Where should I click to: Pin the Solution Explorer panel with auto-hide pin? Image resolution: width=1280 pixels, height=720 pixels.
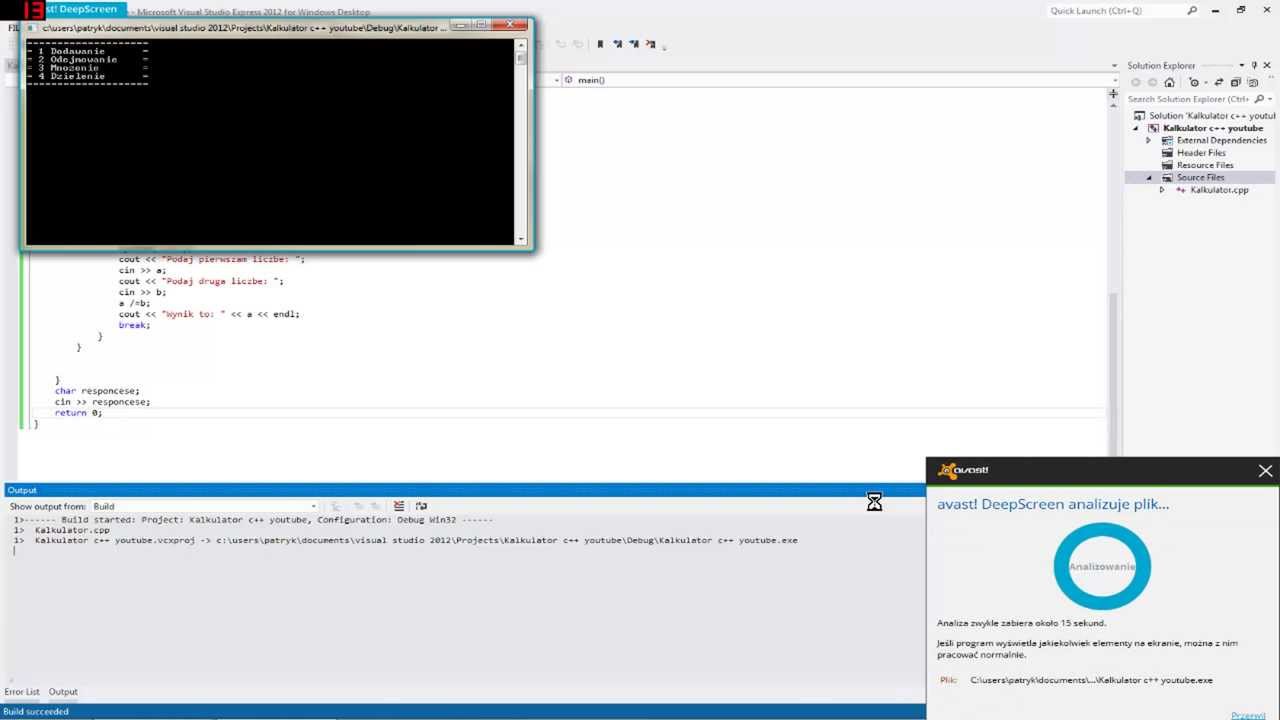pos(1254,66)
